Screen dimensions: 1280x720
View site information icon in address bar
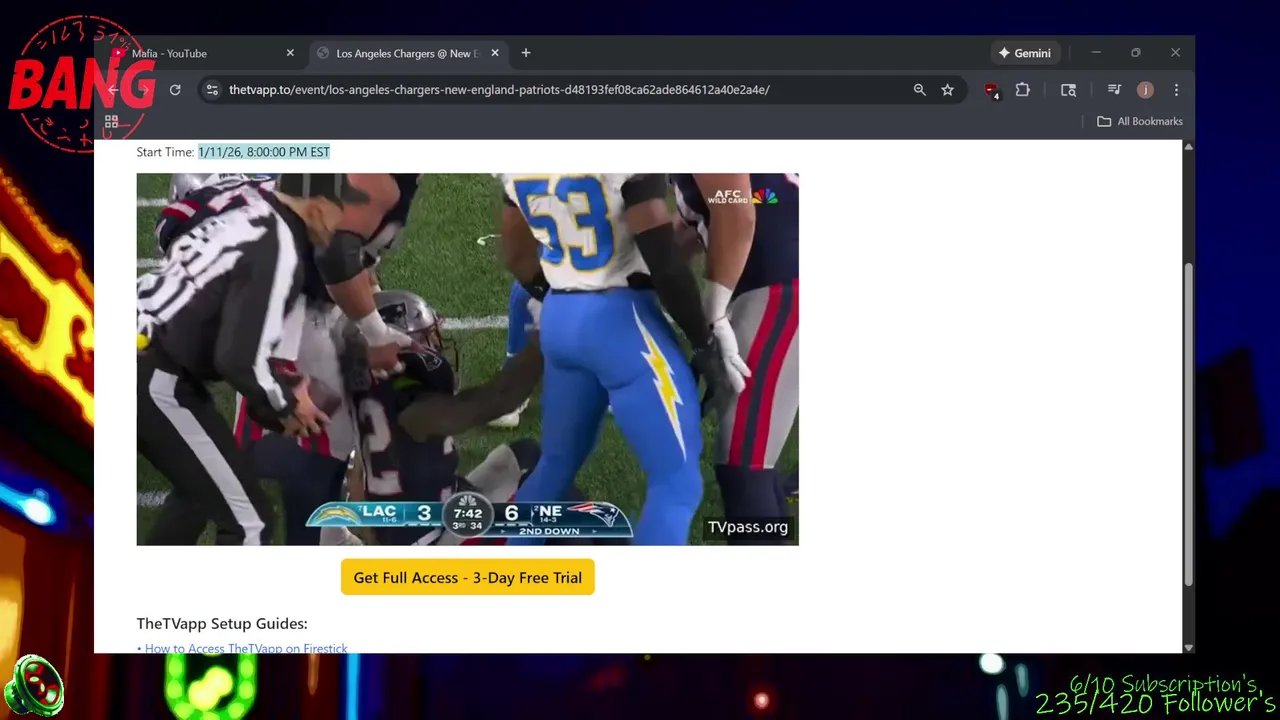[211, 90]
